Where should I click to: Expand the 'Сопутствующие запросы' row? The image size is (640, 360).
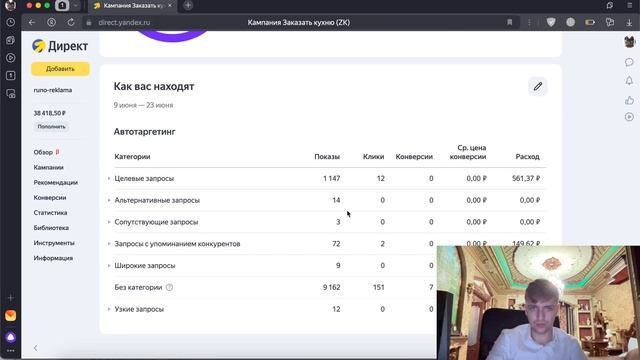click(109, 222)
